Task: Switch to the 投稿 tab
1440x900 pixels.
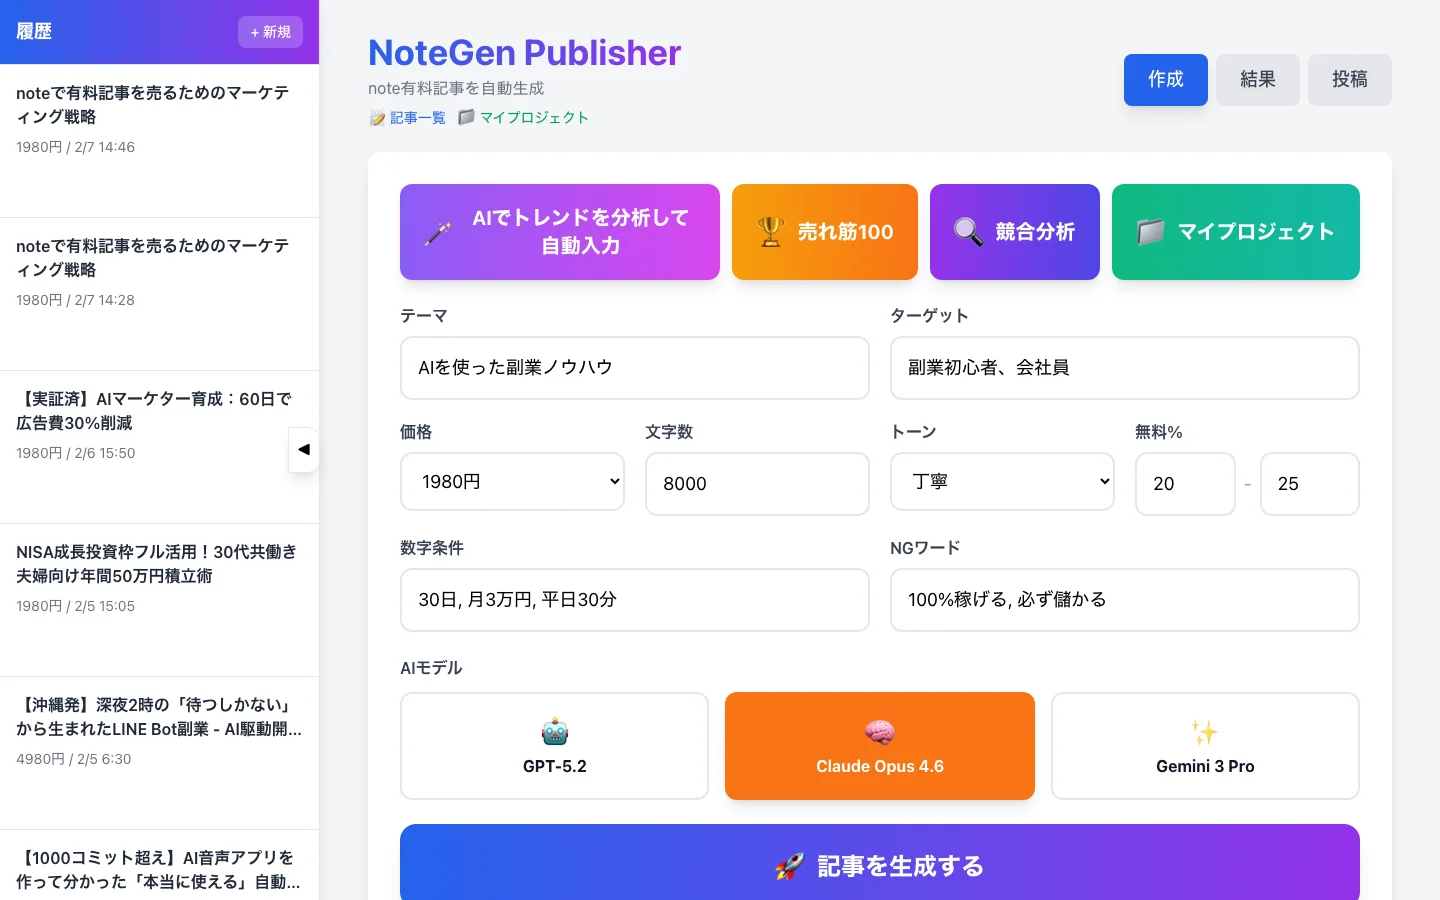Action: [1349, 79]
